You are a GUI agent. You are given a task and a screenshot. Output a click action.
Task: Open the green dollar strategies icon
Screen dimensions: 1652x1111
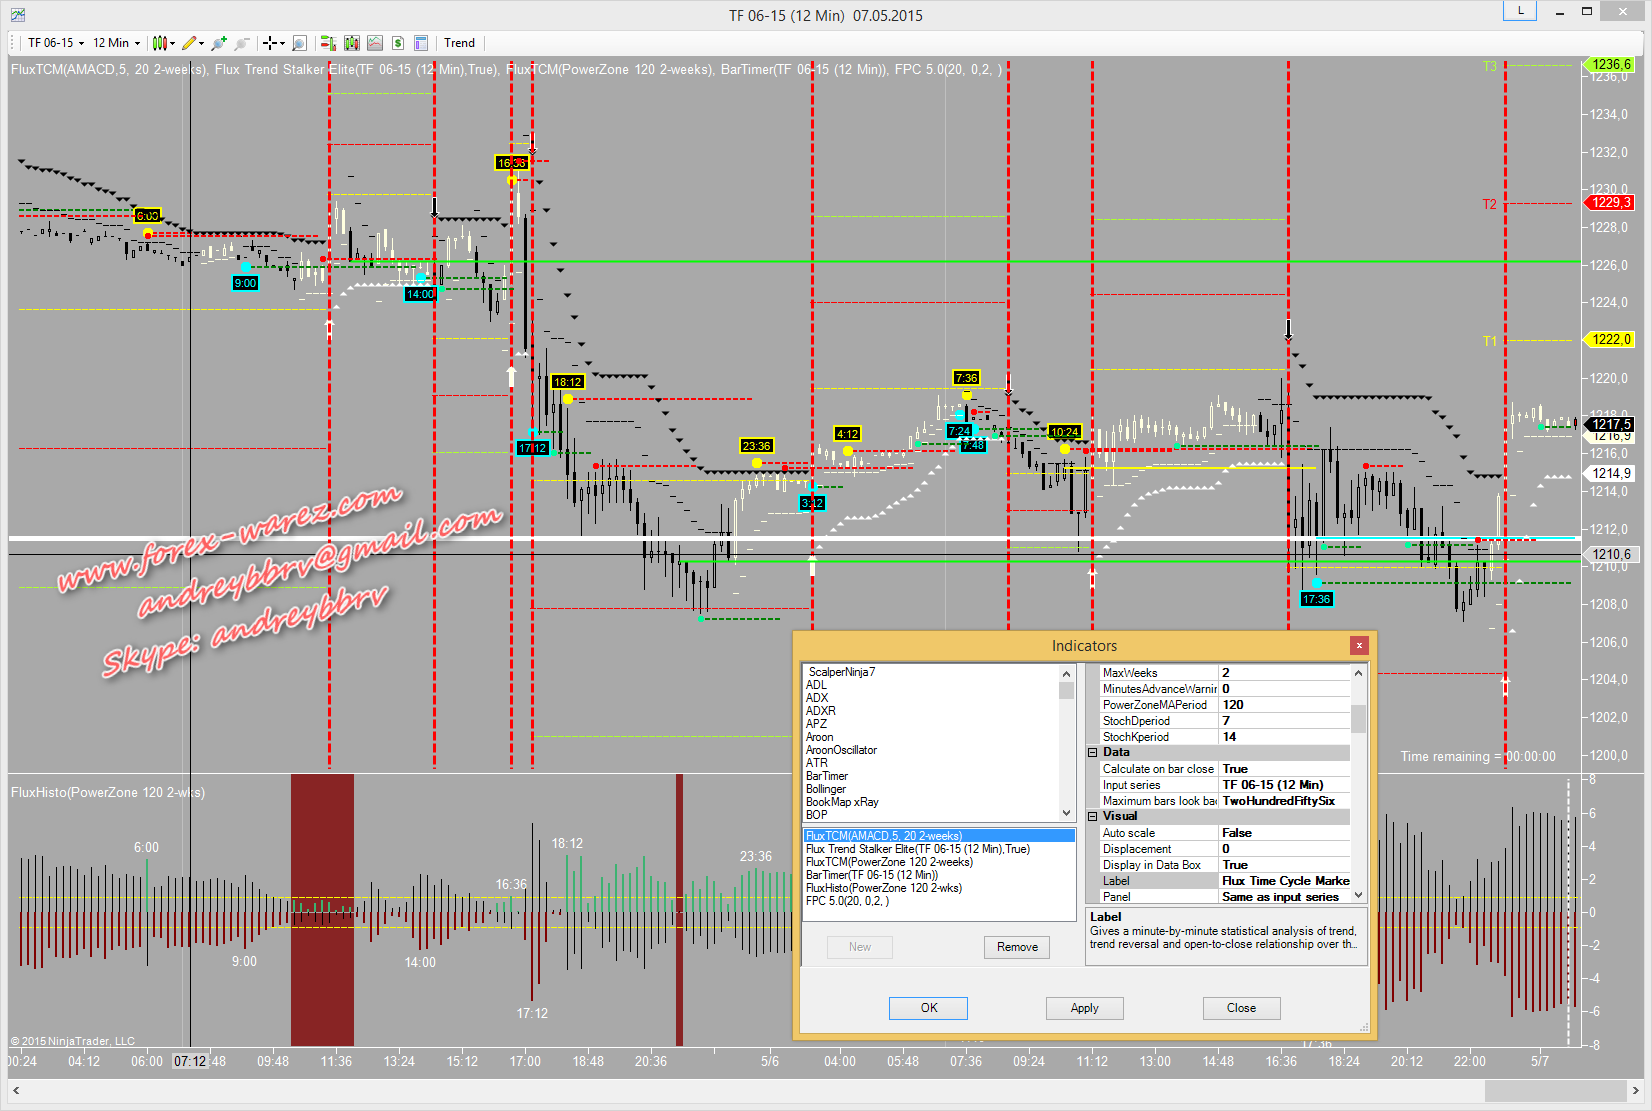pyautogui.click(x=398, y=43)
